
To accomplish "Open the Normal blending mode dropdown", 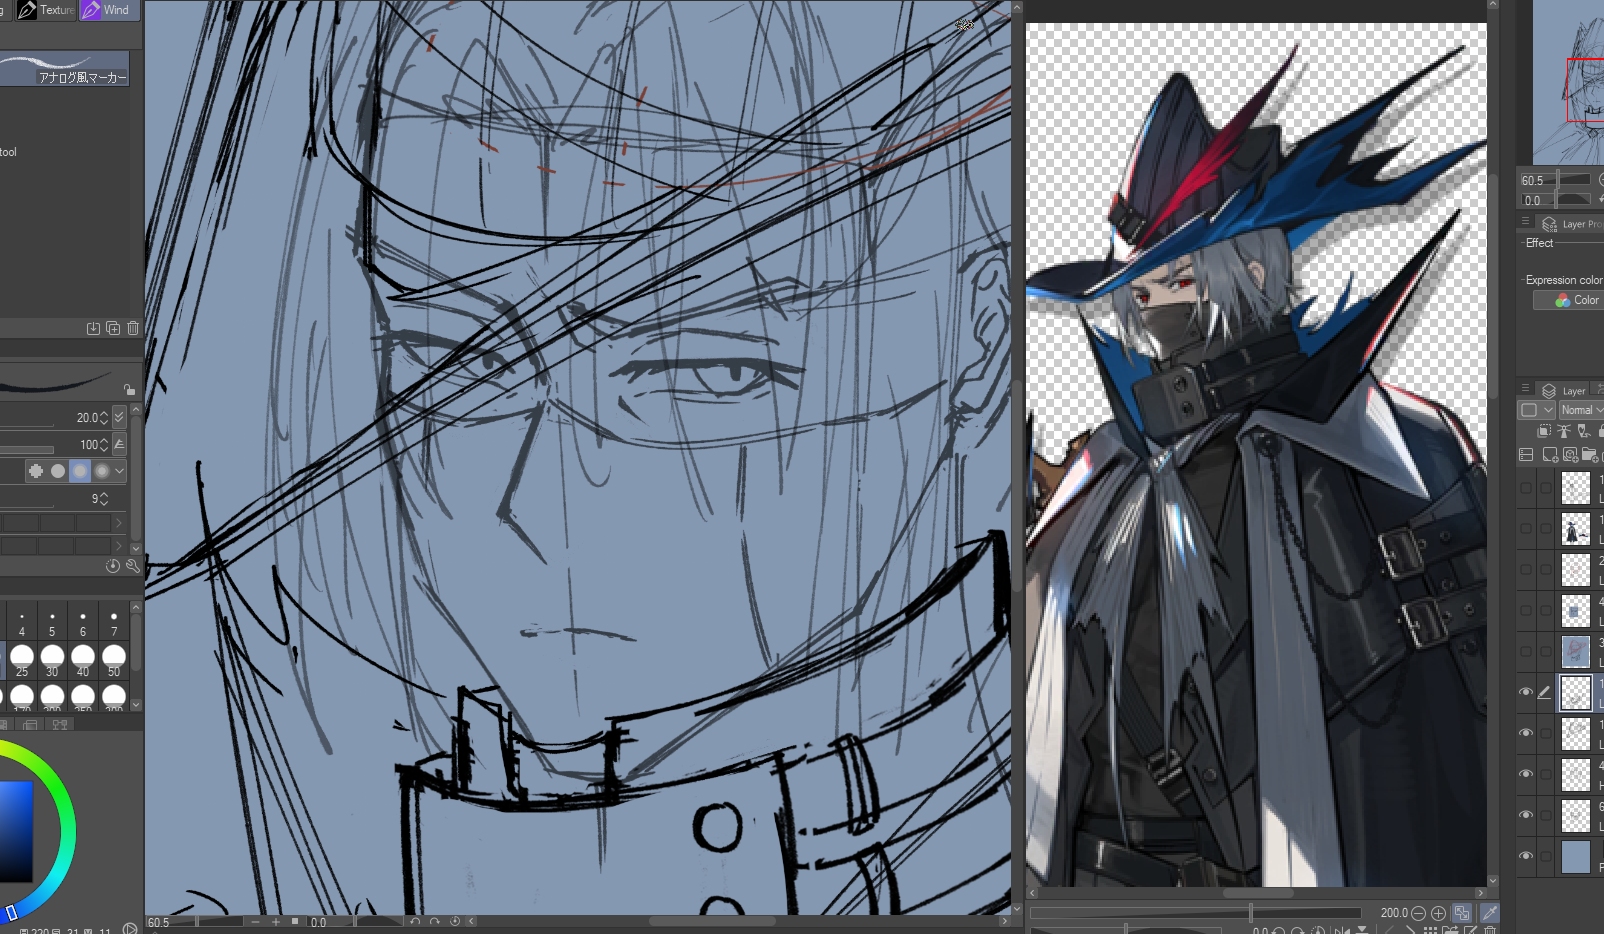I will coord(1581,410).
